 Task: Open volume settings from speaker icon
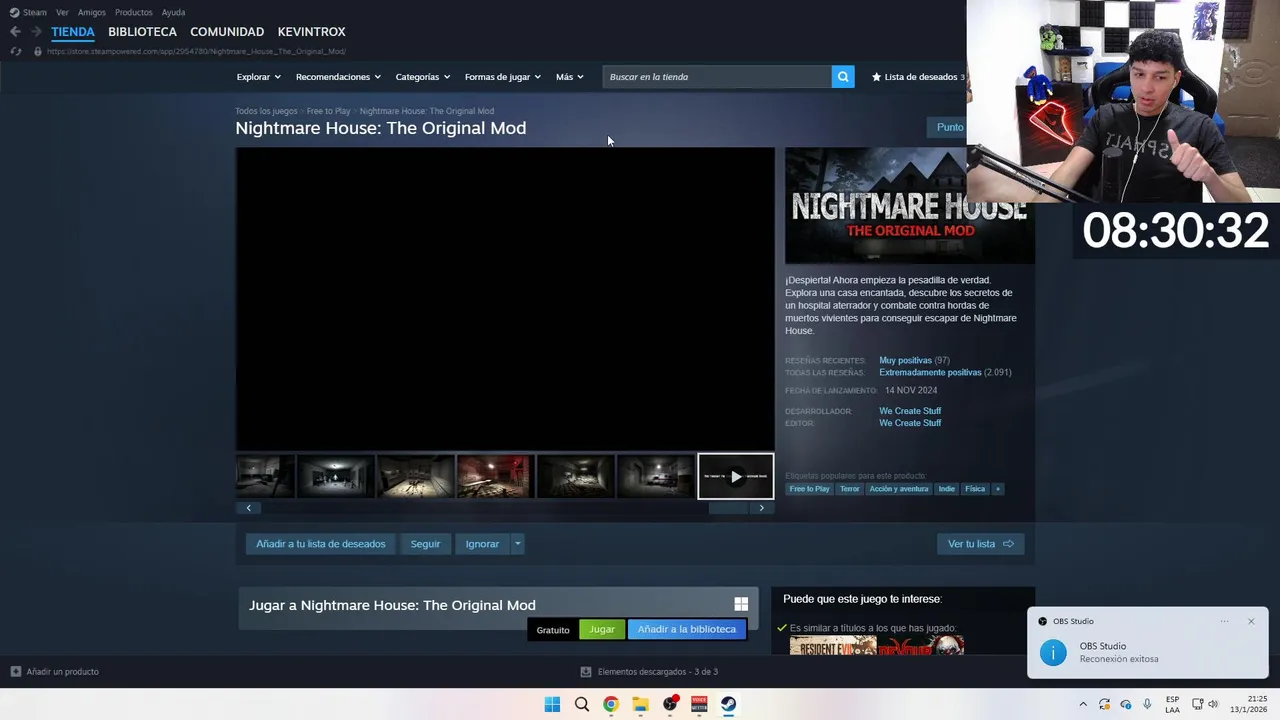pyautogui.click(x=1213, y=704)
